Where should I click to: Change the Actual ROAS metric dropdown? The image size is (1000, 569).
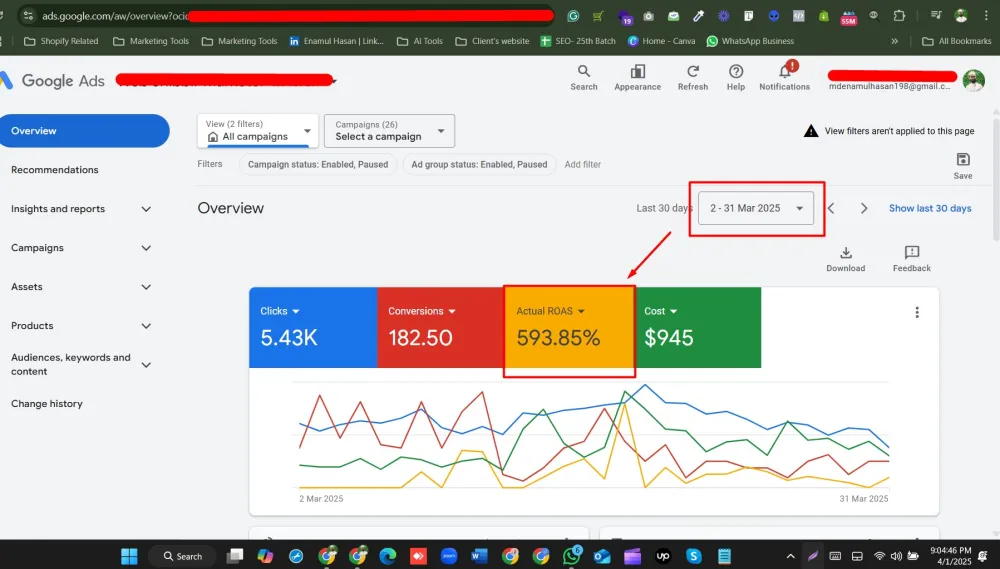coord(550,311)
